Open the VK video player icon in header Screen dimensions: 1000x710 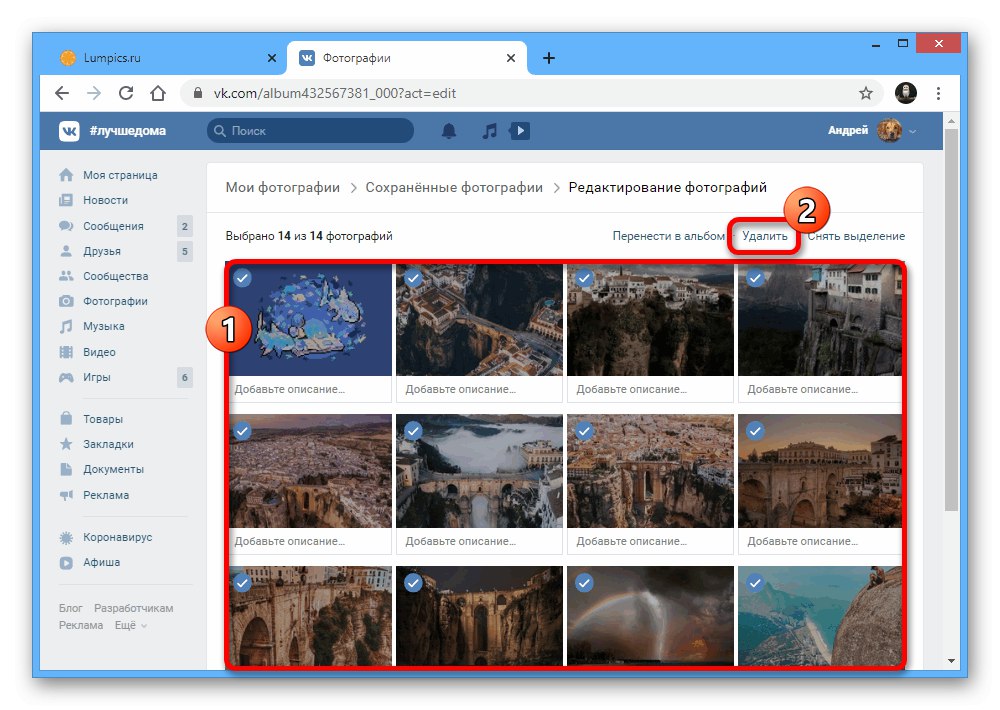pyautogui.click(x=519, y=131)
